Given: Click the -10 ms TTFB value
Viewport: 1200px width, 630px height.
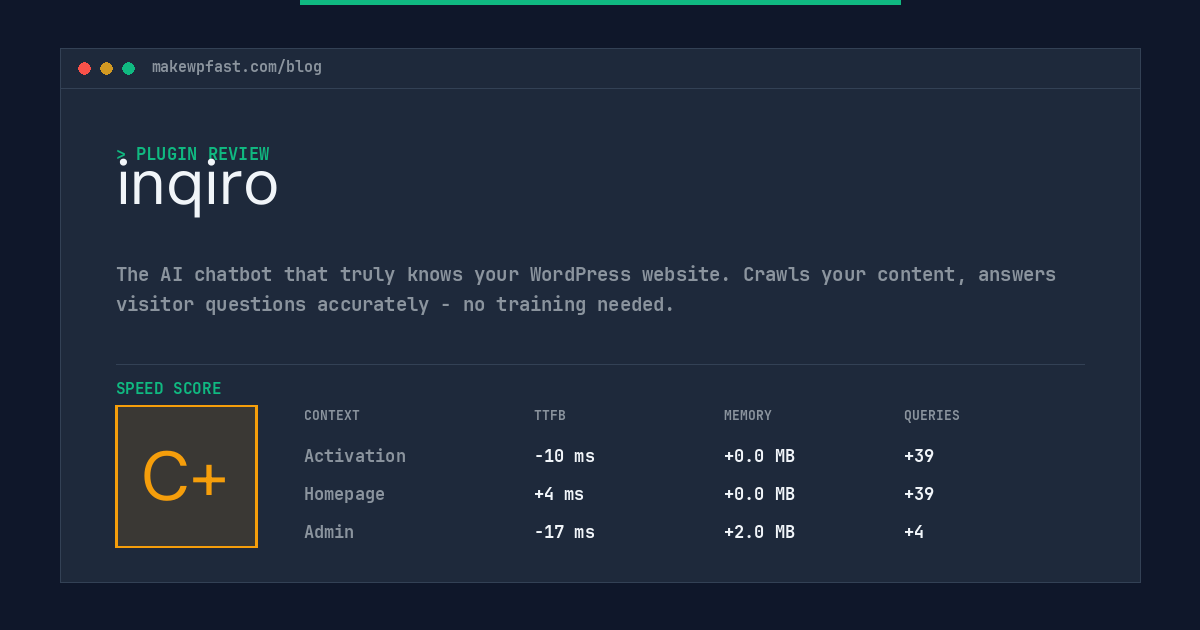Looking at the screenshot, I should [564, 456].
